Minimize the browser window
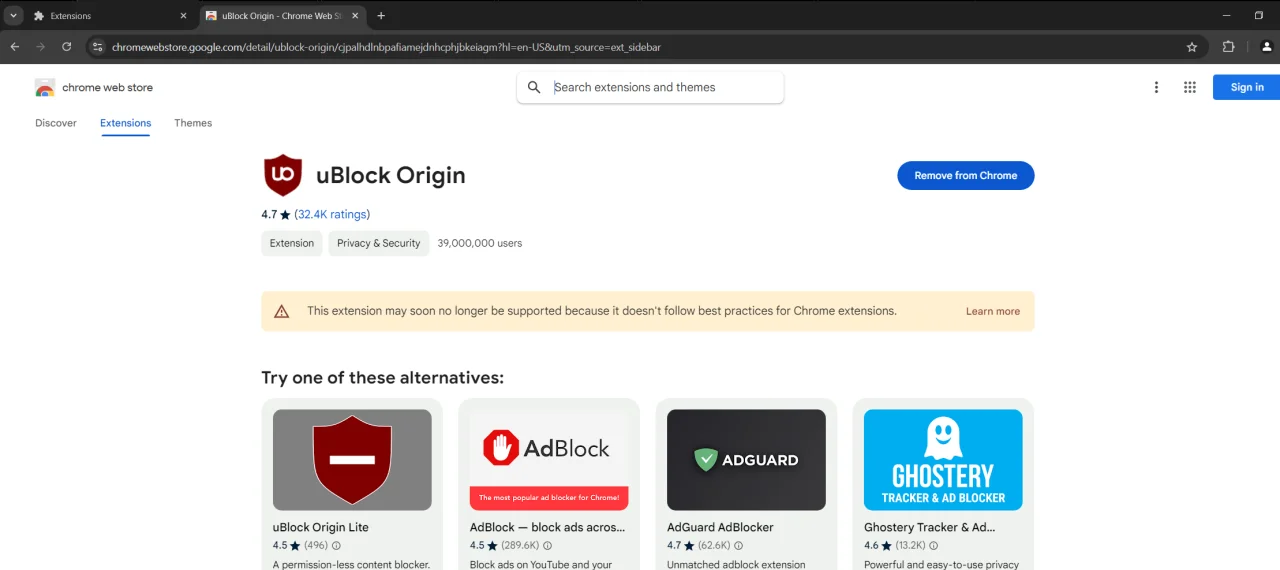1280x570 pixels. tap(1228, 15)
